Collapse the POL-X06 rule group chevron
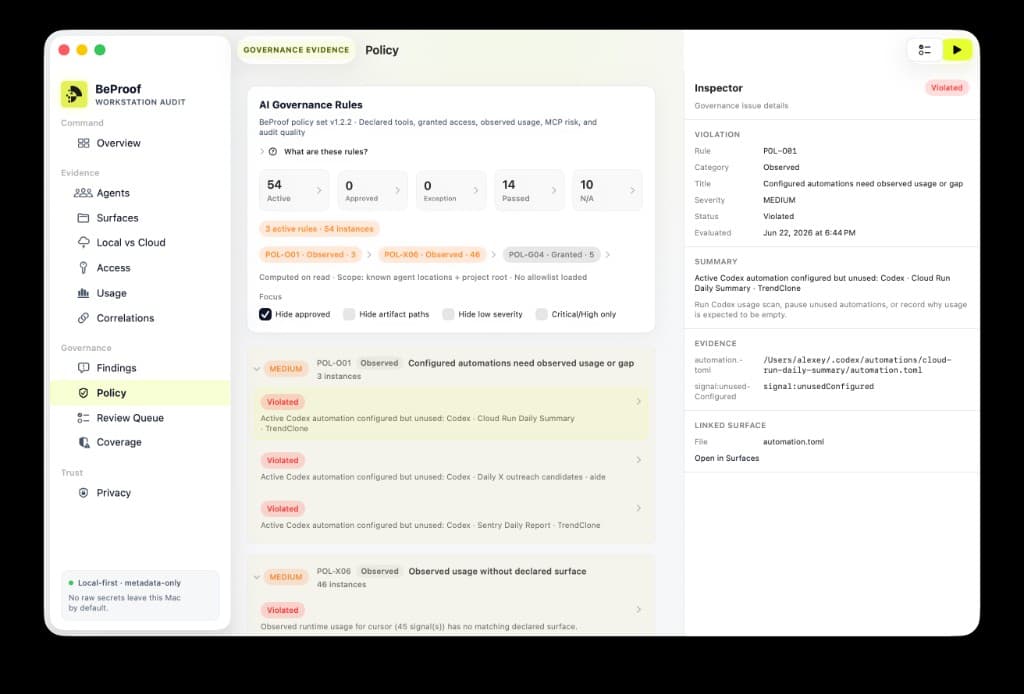Image resolution: width=1024 pixels, height=694 pixels. [257, 577]
